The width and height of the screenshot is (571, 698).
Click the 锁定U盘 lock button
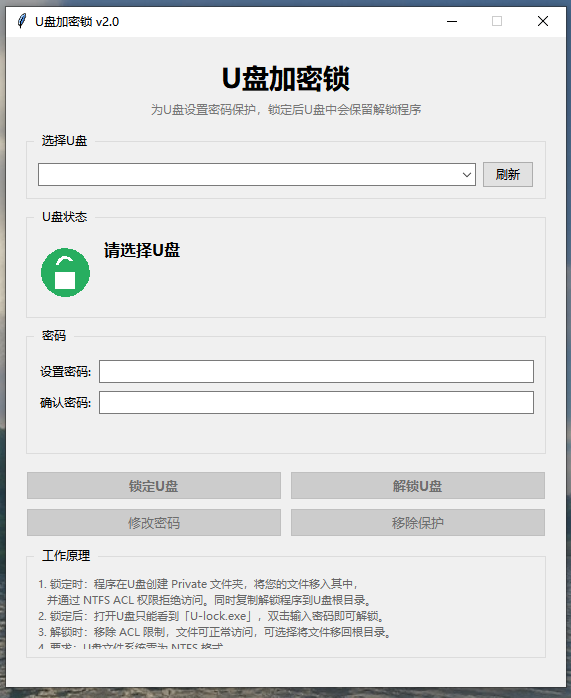click(154, 486)
